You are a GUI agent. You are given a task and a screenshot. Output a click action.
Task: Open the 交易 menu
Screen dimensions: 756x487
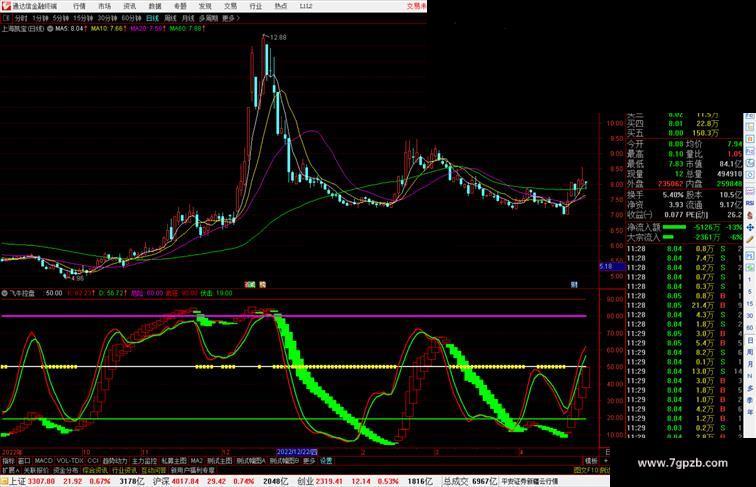230,6
